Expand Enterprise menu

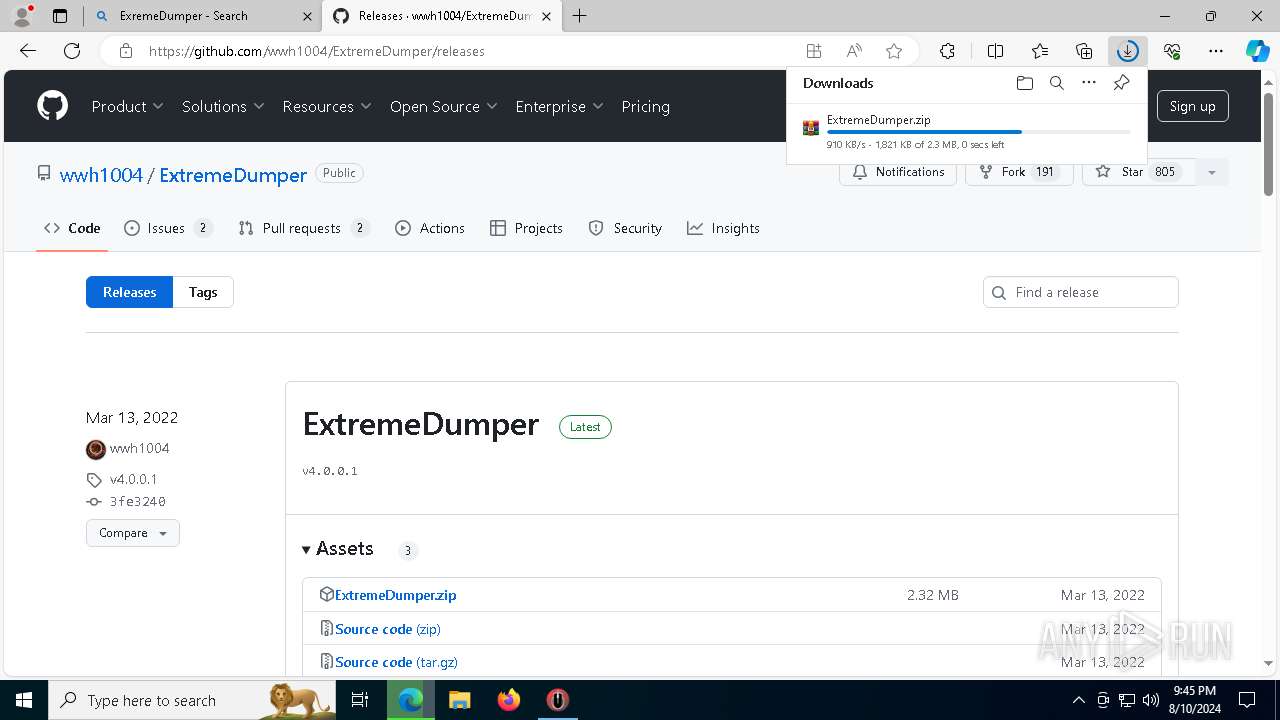[x=559, y=106]
